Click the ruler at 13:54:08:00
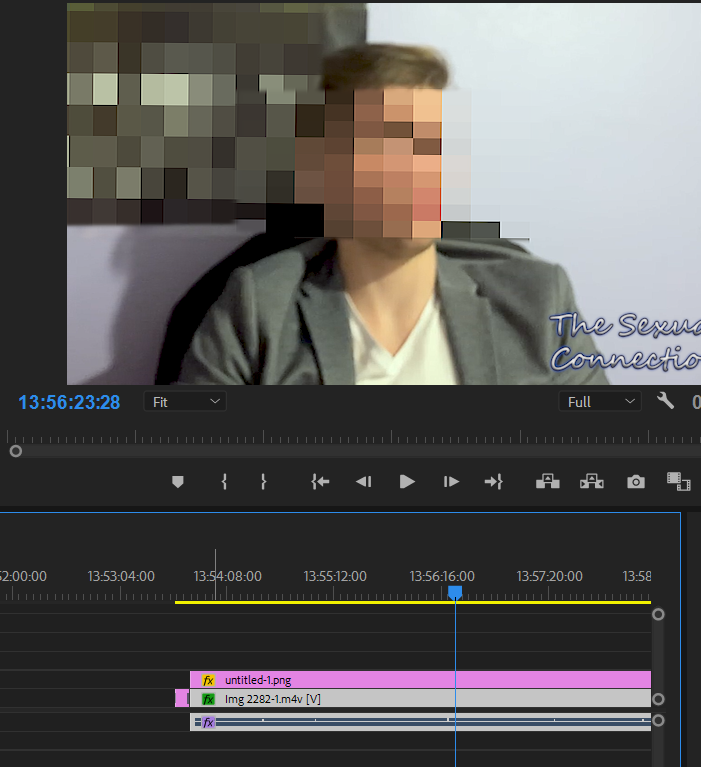701x767 pixels. coord(227,576)
